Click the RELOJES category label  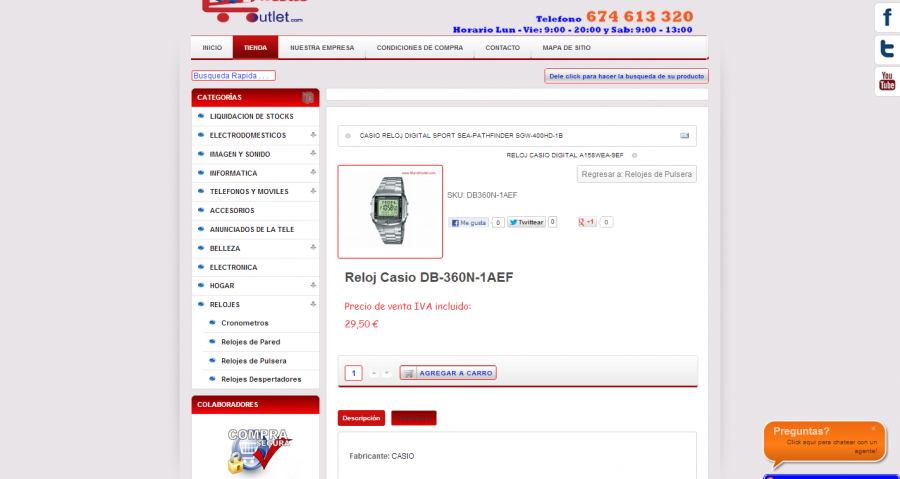[x=225, y=305]
